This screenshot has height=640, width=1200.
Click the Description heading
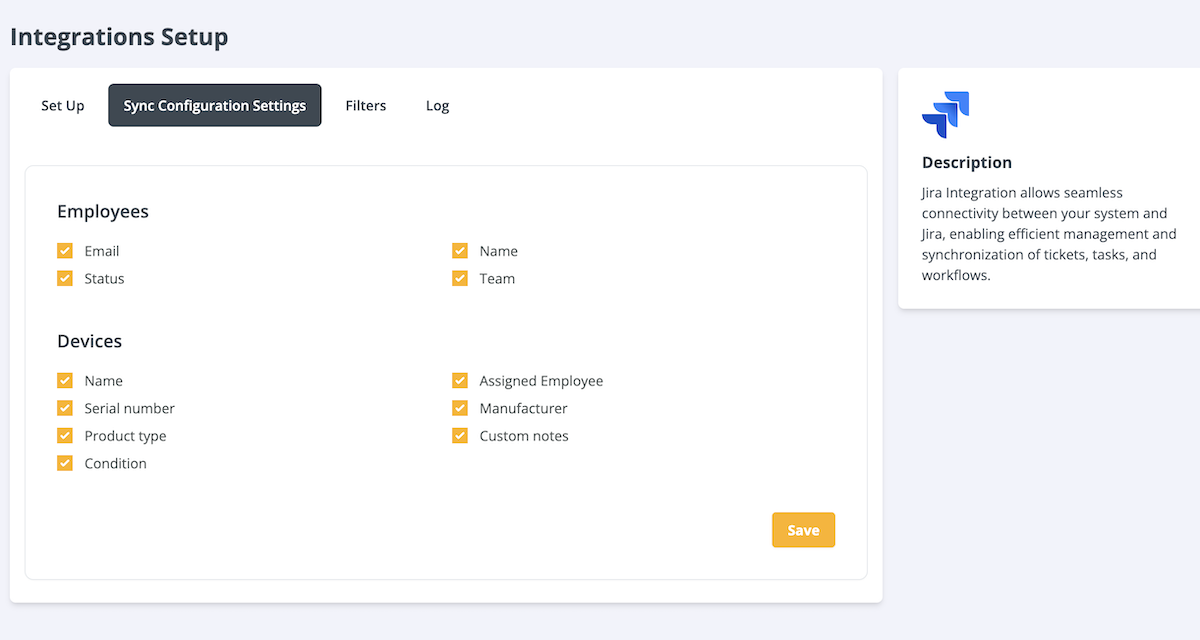click(966, 162)
